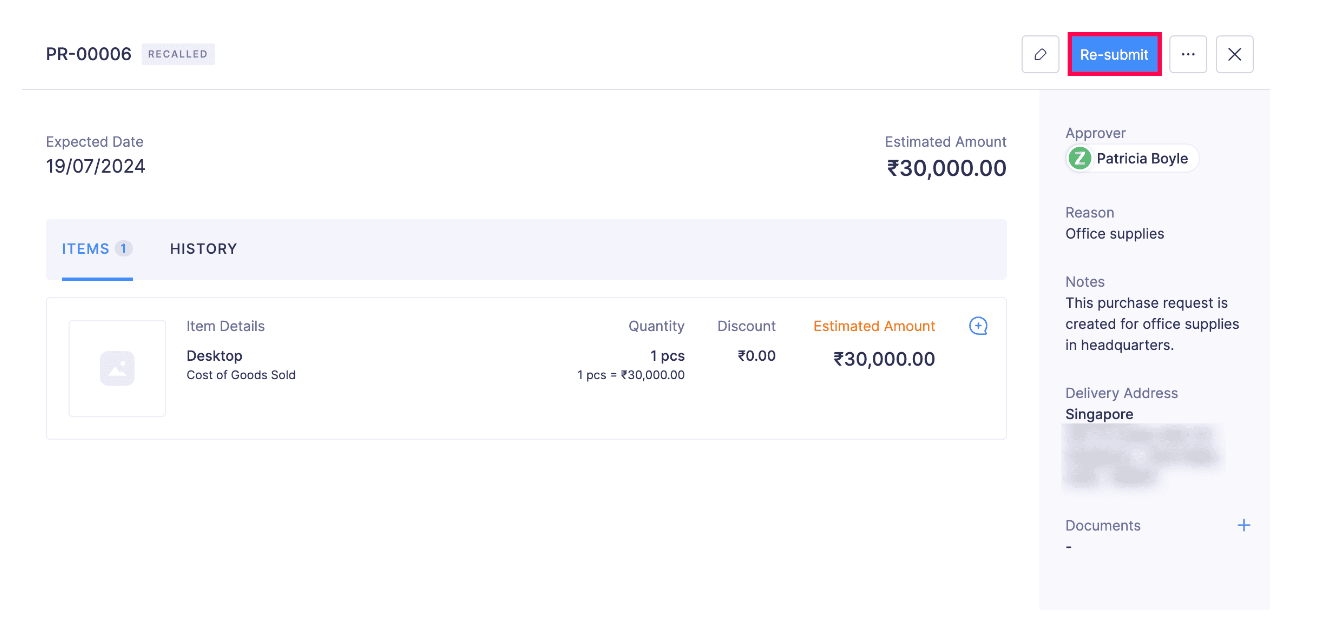Add a comment with the bubble icon
This screenshot has height=628, width=1320.
(979, 326)
